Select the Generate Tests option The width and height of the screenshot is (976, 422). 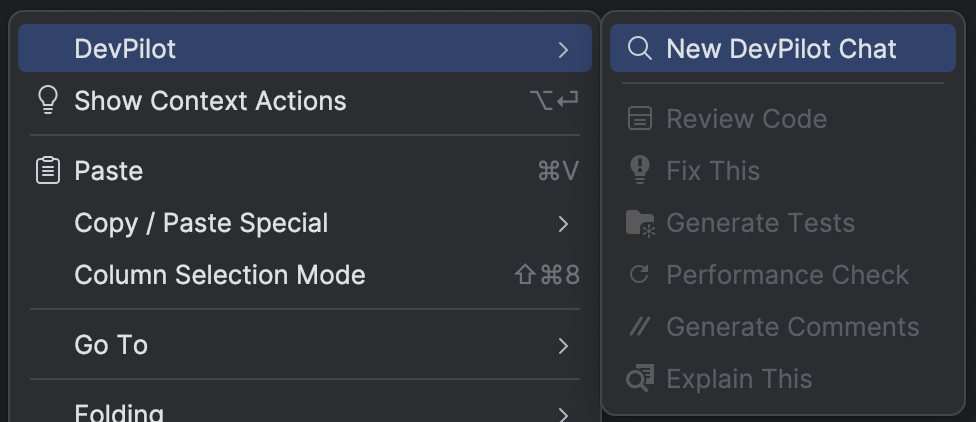(x=782, y=223)
